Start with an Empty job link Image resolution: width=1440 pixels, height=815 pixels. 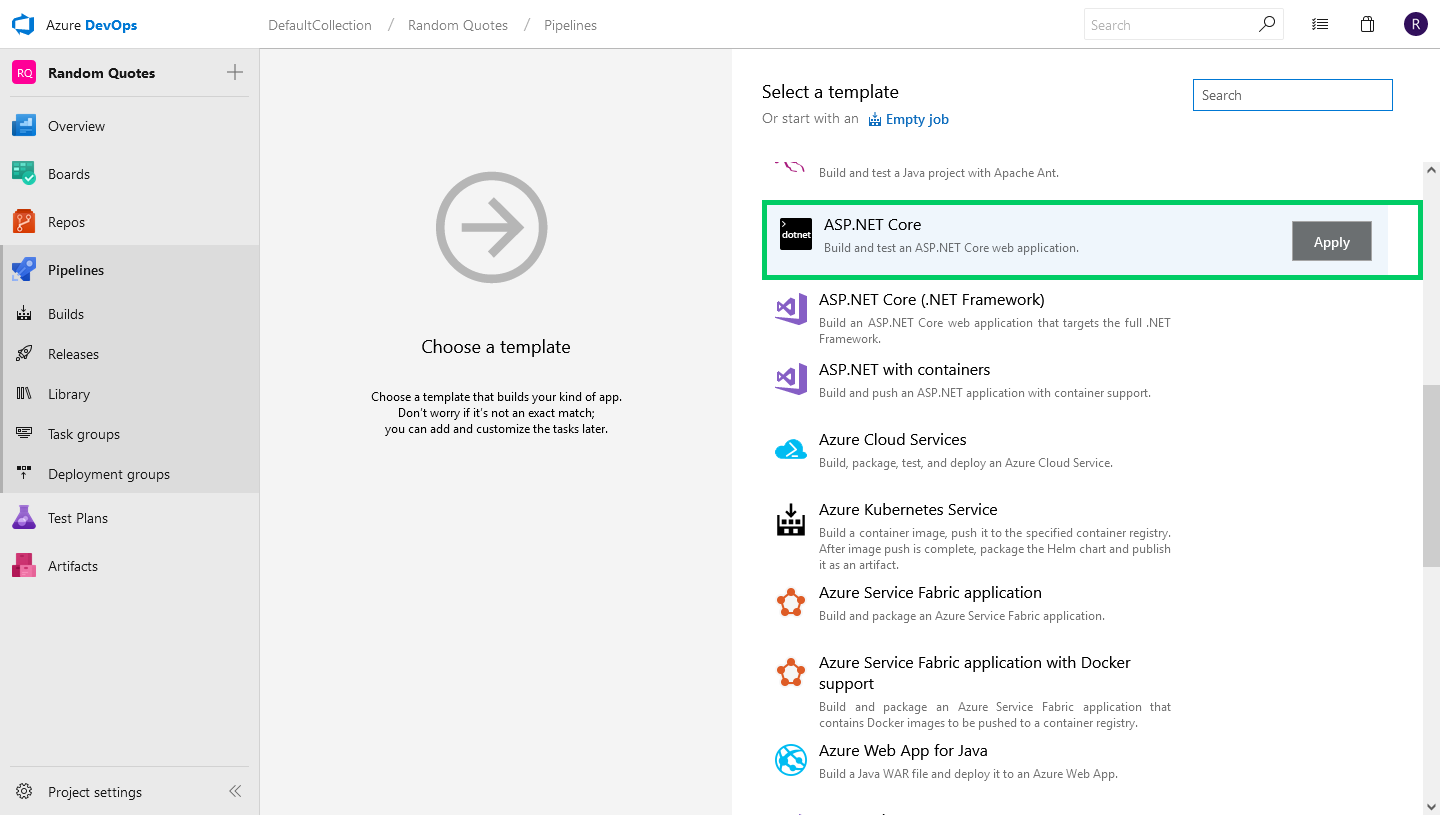[x=908, y=119]
